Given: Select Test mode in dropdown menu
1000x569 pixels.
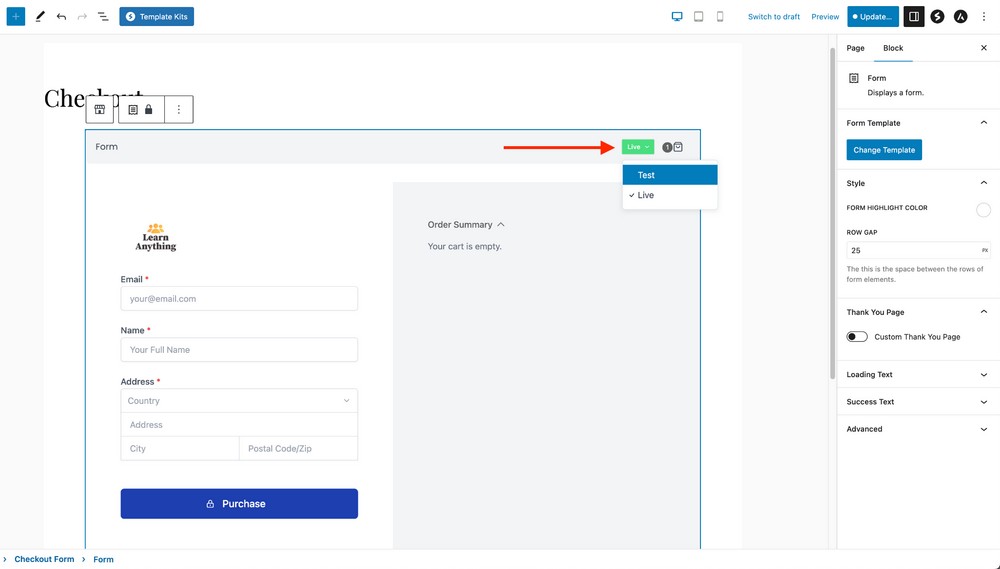Looking at the screenshot, I should point(670,175).
